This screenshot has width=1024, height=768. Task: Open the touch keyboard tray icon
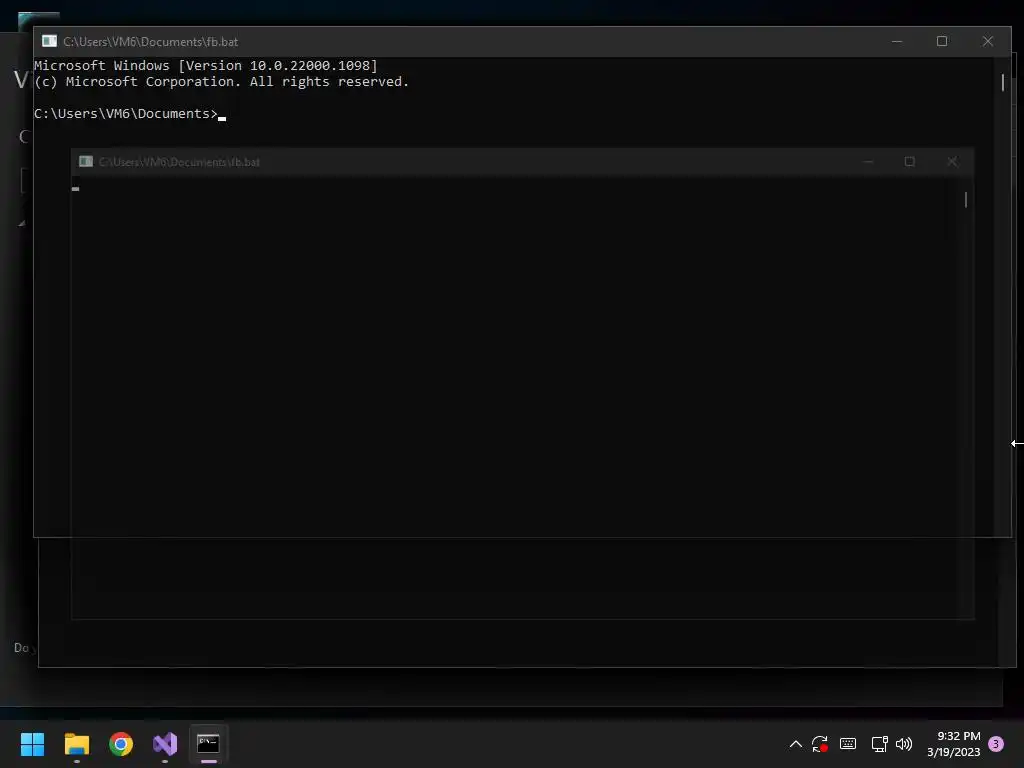tap(848, 744)
